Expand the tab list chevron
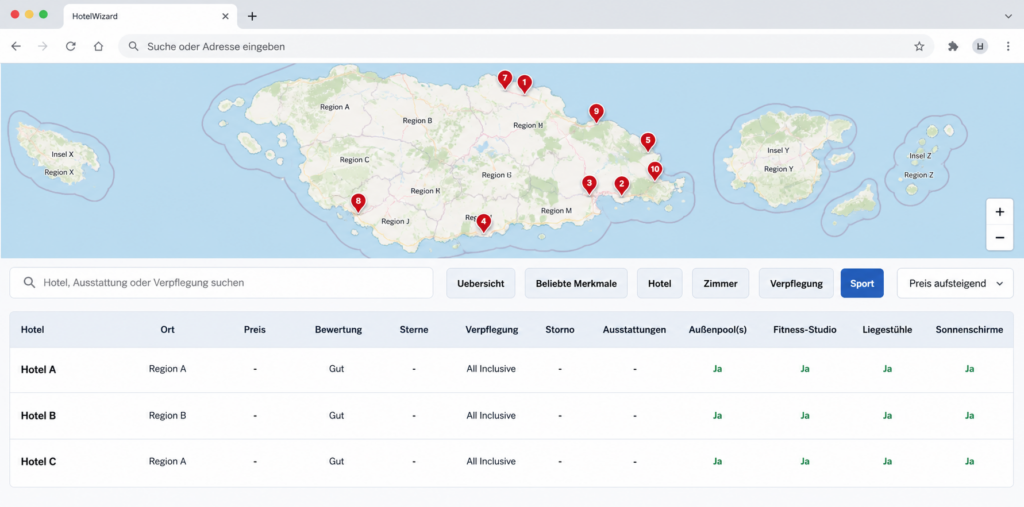The height and width of the screenshot is (507, 1024). (x=1008, y=16)
